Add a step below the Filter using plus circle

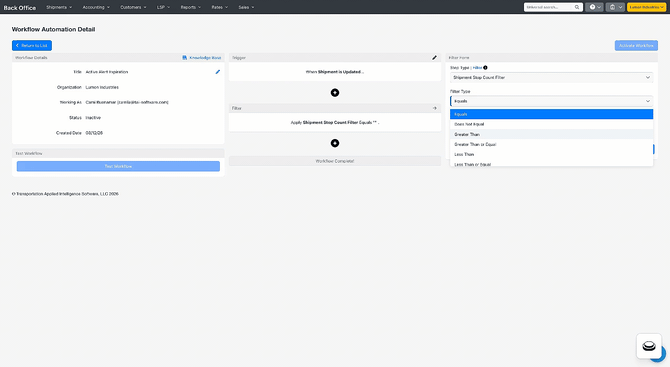(335, 143)
